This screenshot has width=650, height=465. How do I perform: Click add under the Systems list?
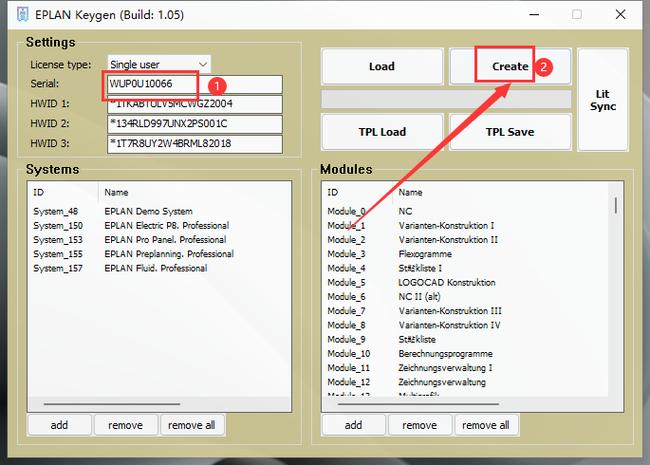click(x=59, y=425)
